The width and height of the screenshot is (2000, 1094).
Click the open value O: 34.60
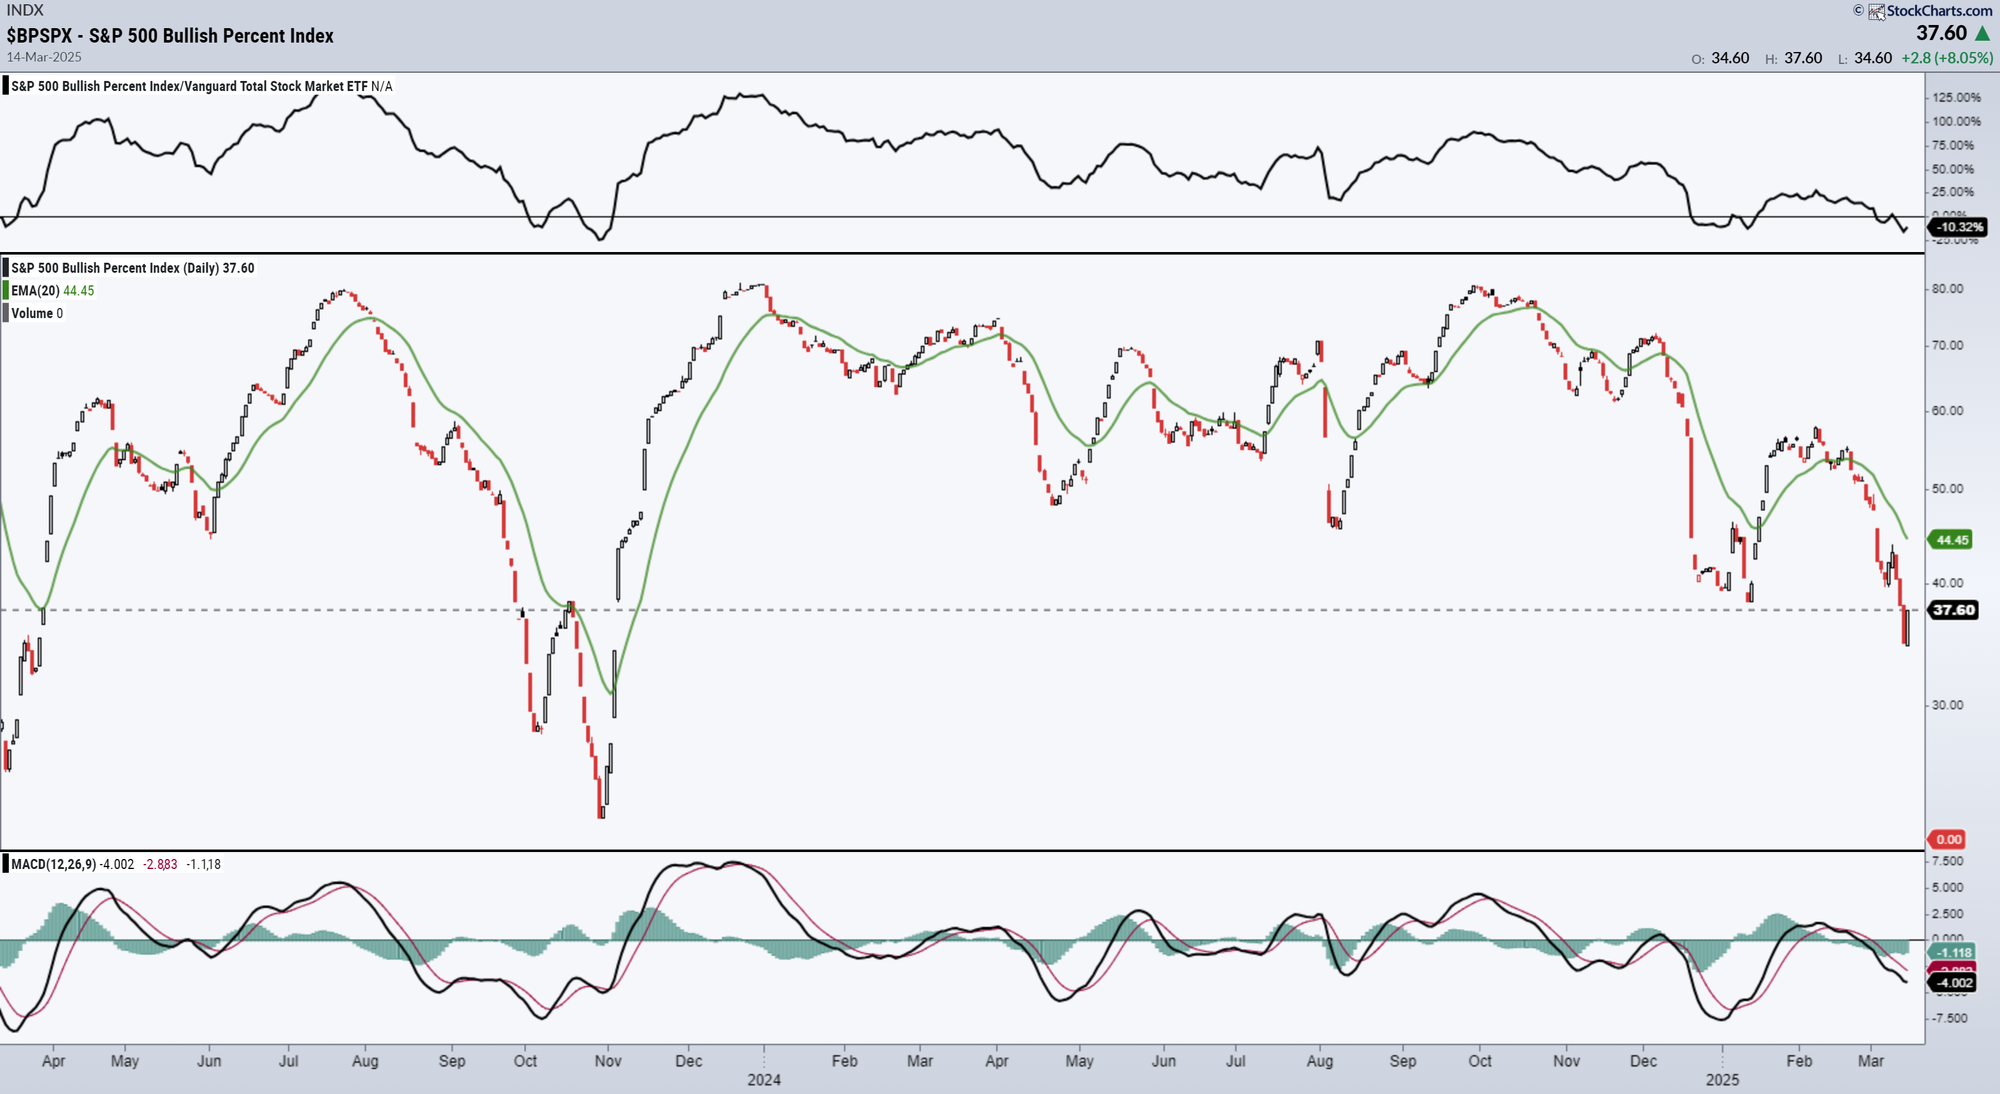pos(1720,58)
